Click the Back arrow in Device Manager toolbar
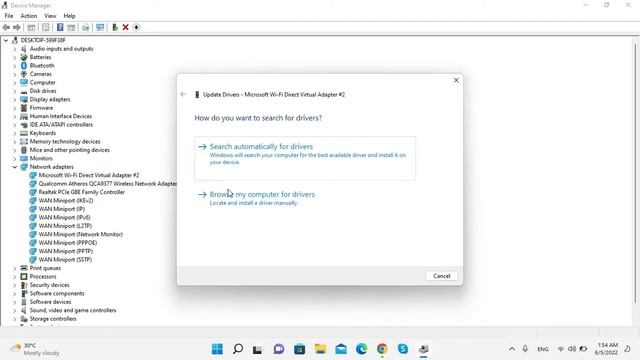Viewport: 640px width, 360px height. [6, 27]
